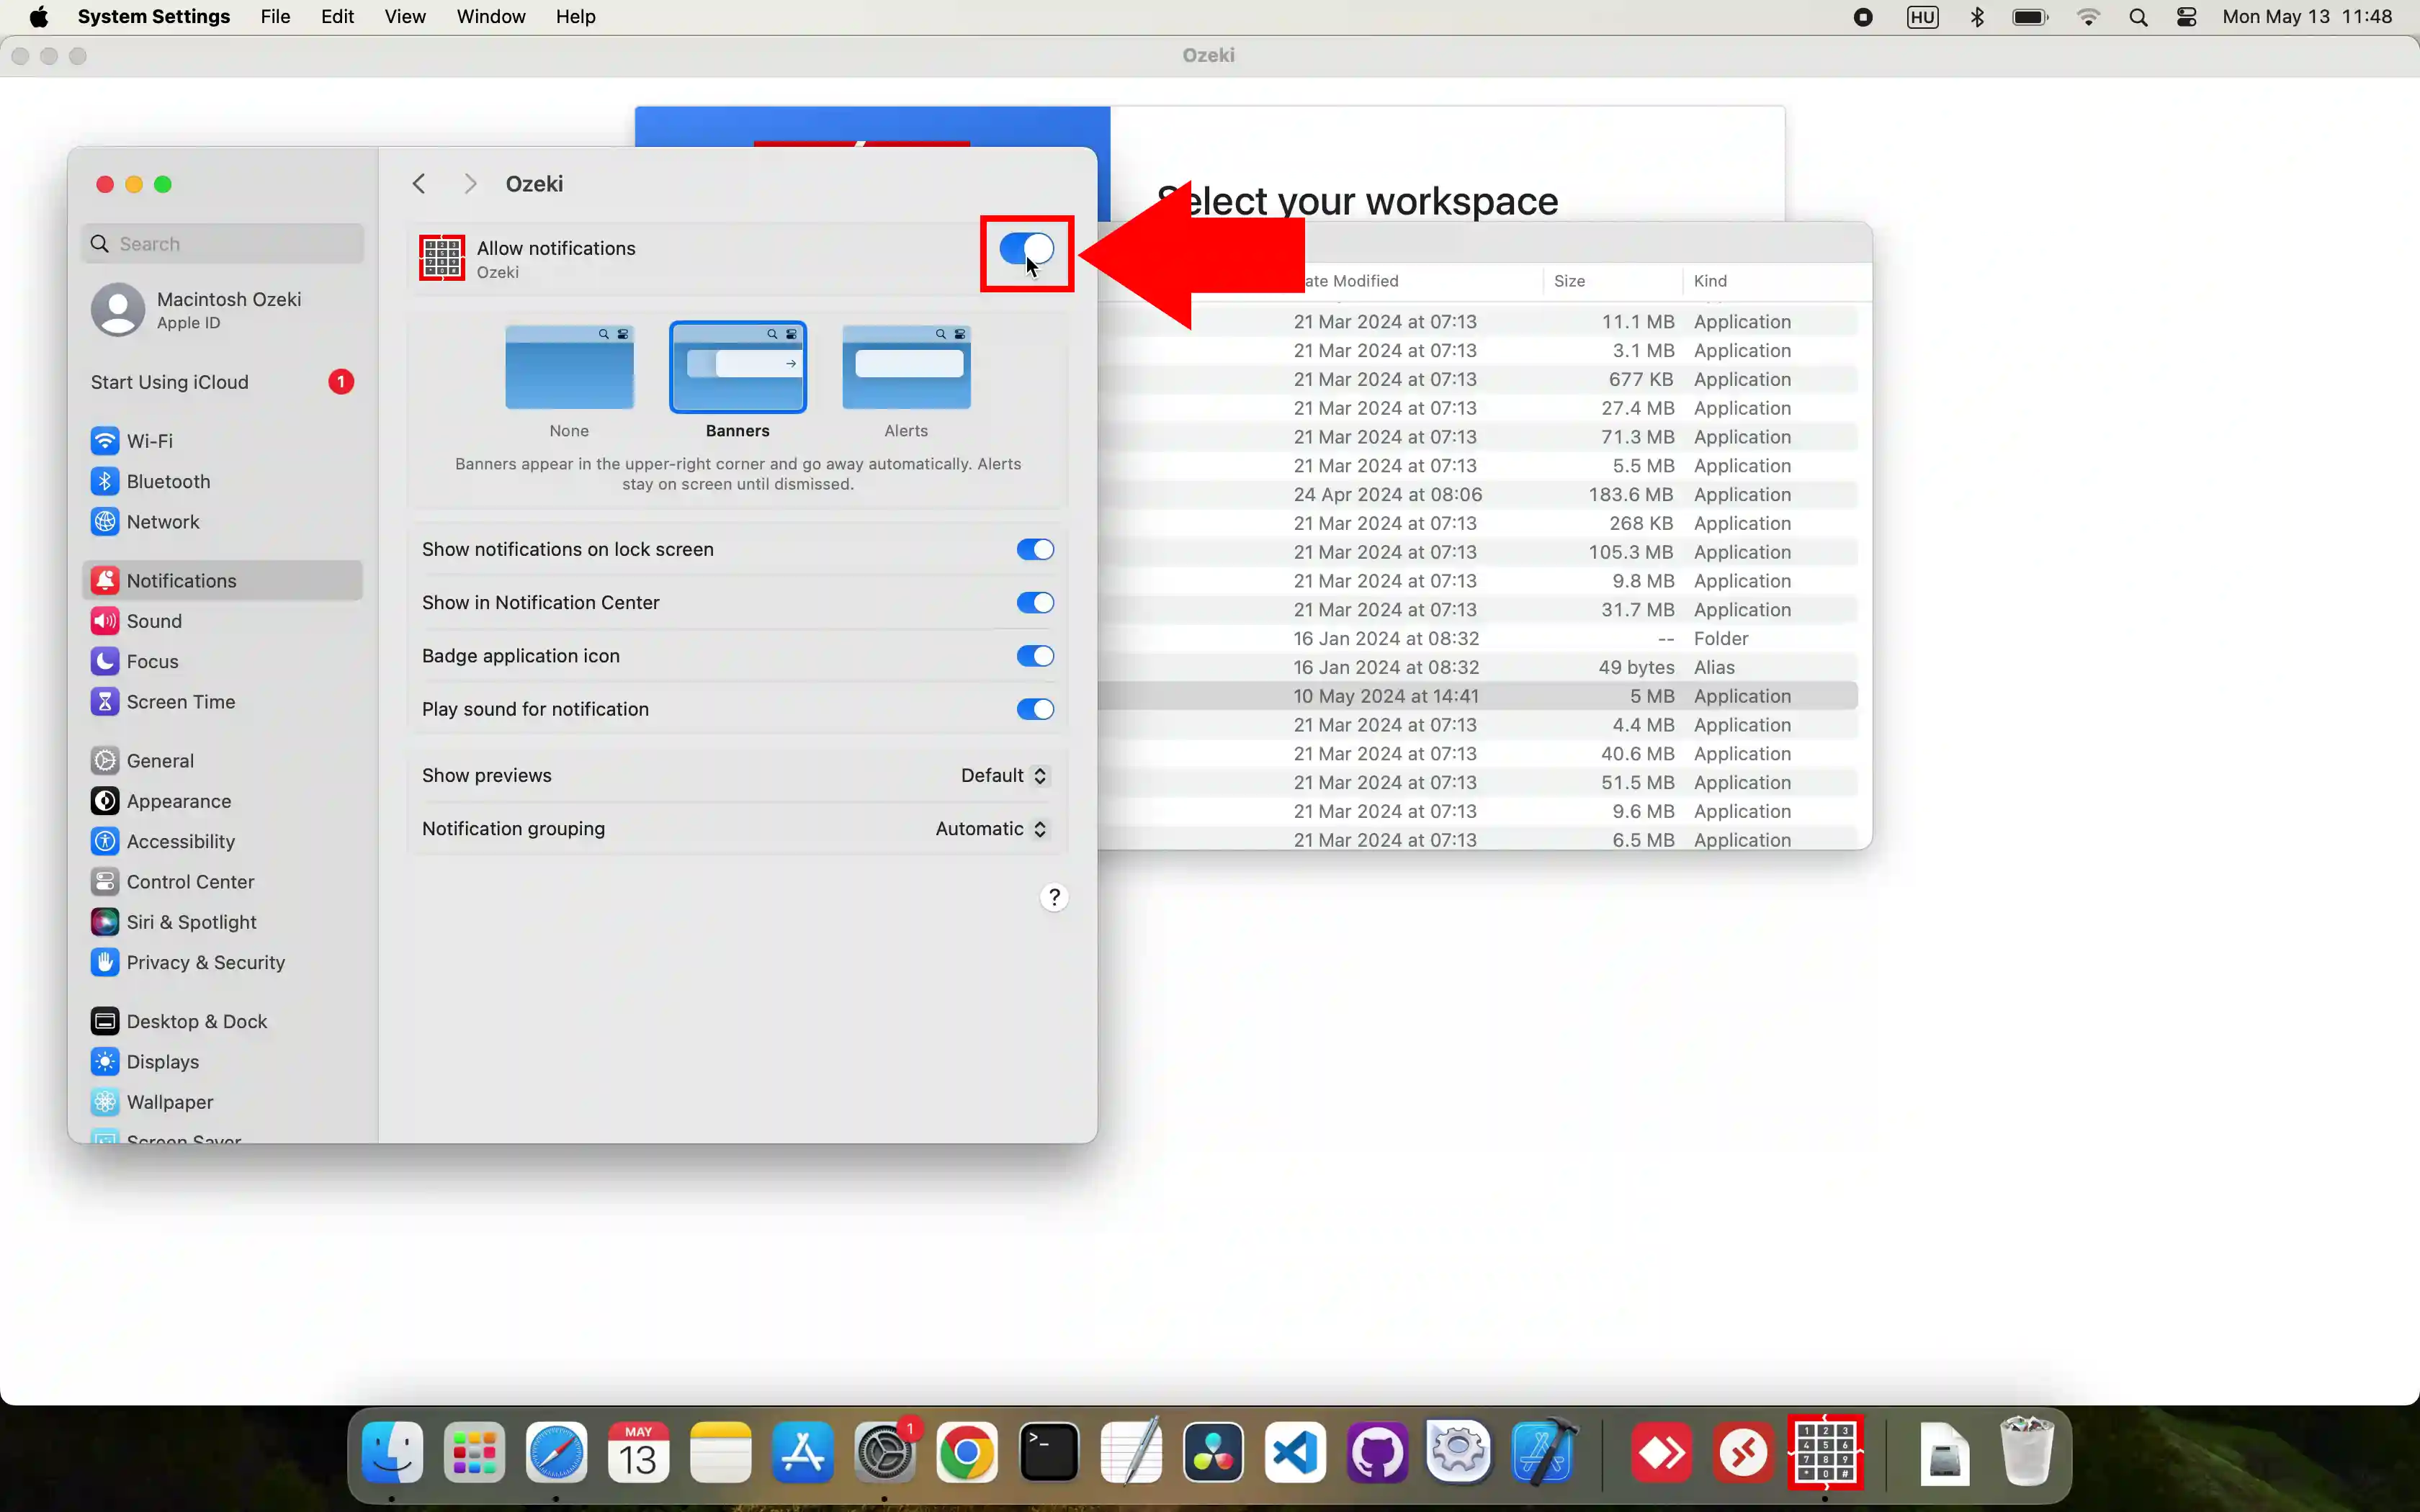Click the Search field in Settings sidebar
The width and height of the screenshot is (2420, 1512).
(x=223, y=244)
